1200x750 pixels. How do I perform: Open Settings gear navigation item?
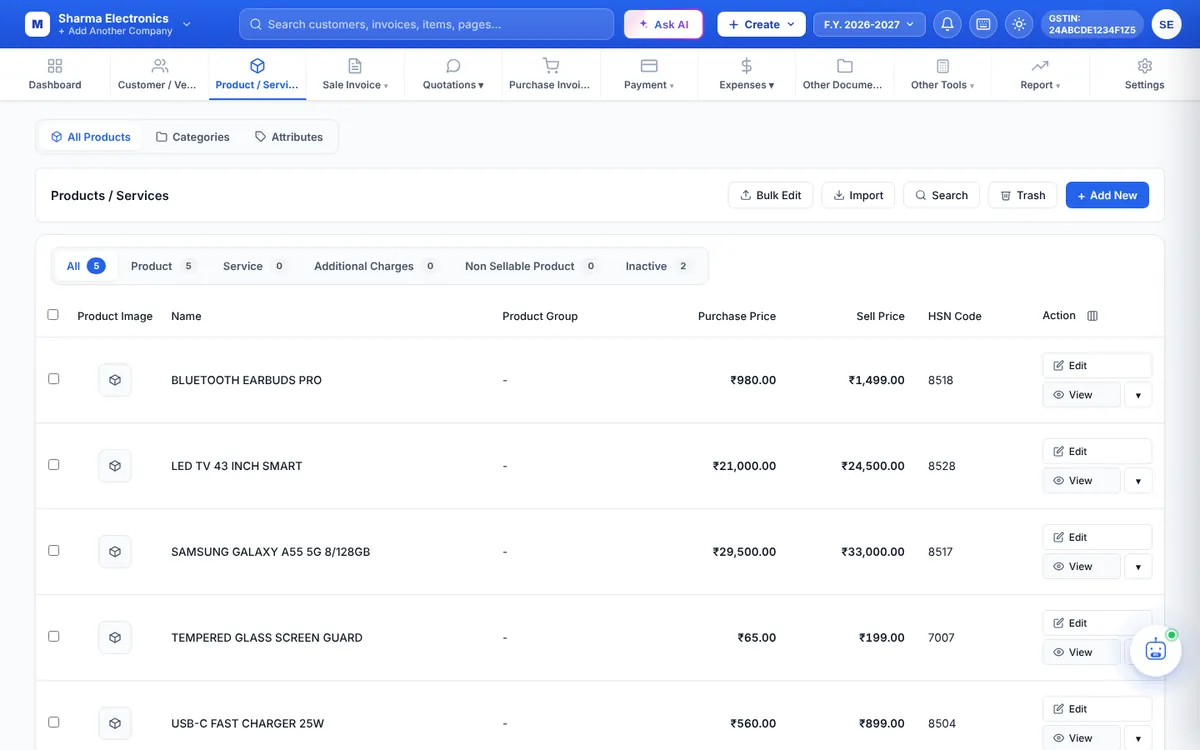[x=1144, y=74]
